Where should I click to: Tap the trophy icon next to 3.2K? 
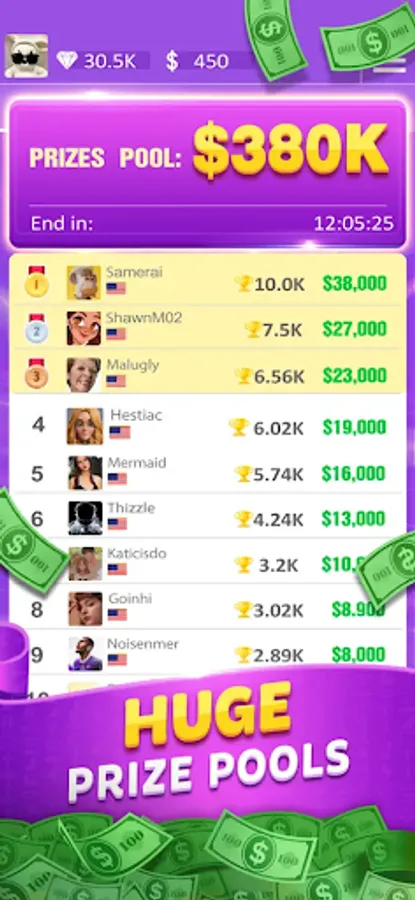coord(244,565)
